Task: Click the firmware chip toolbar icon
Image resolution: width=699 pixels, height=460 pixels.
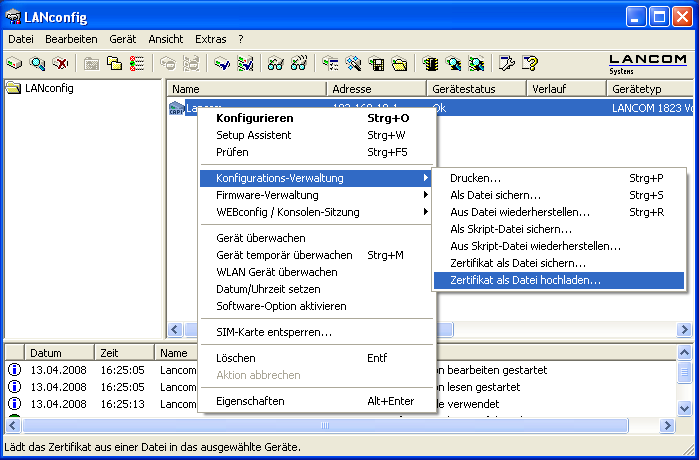Action: coord(431,63)
